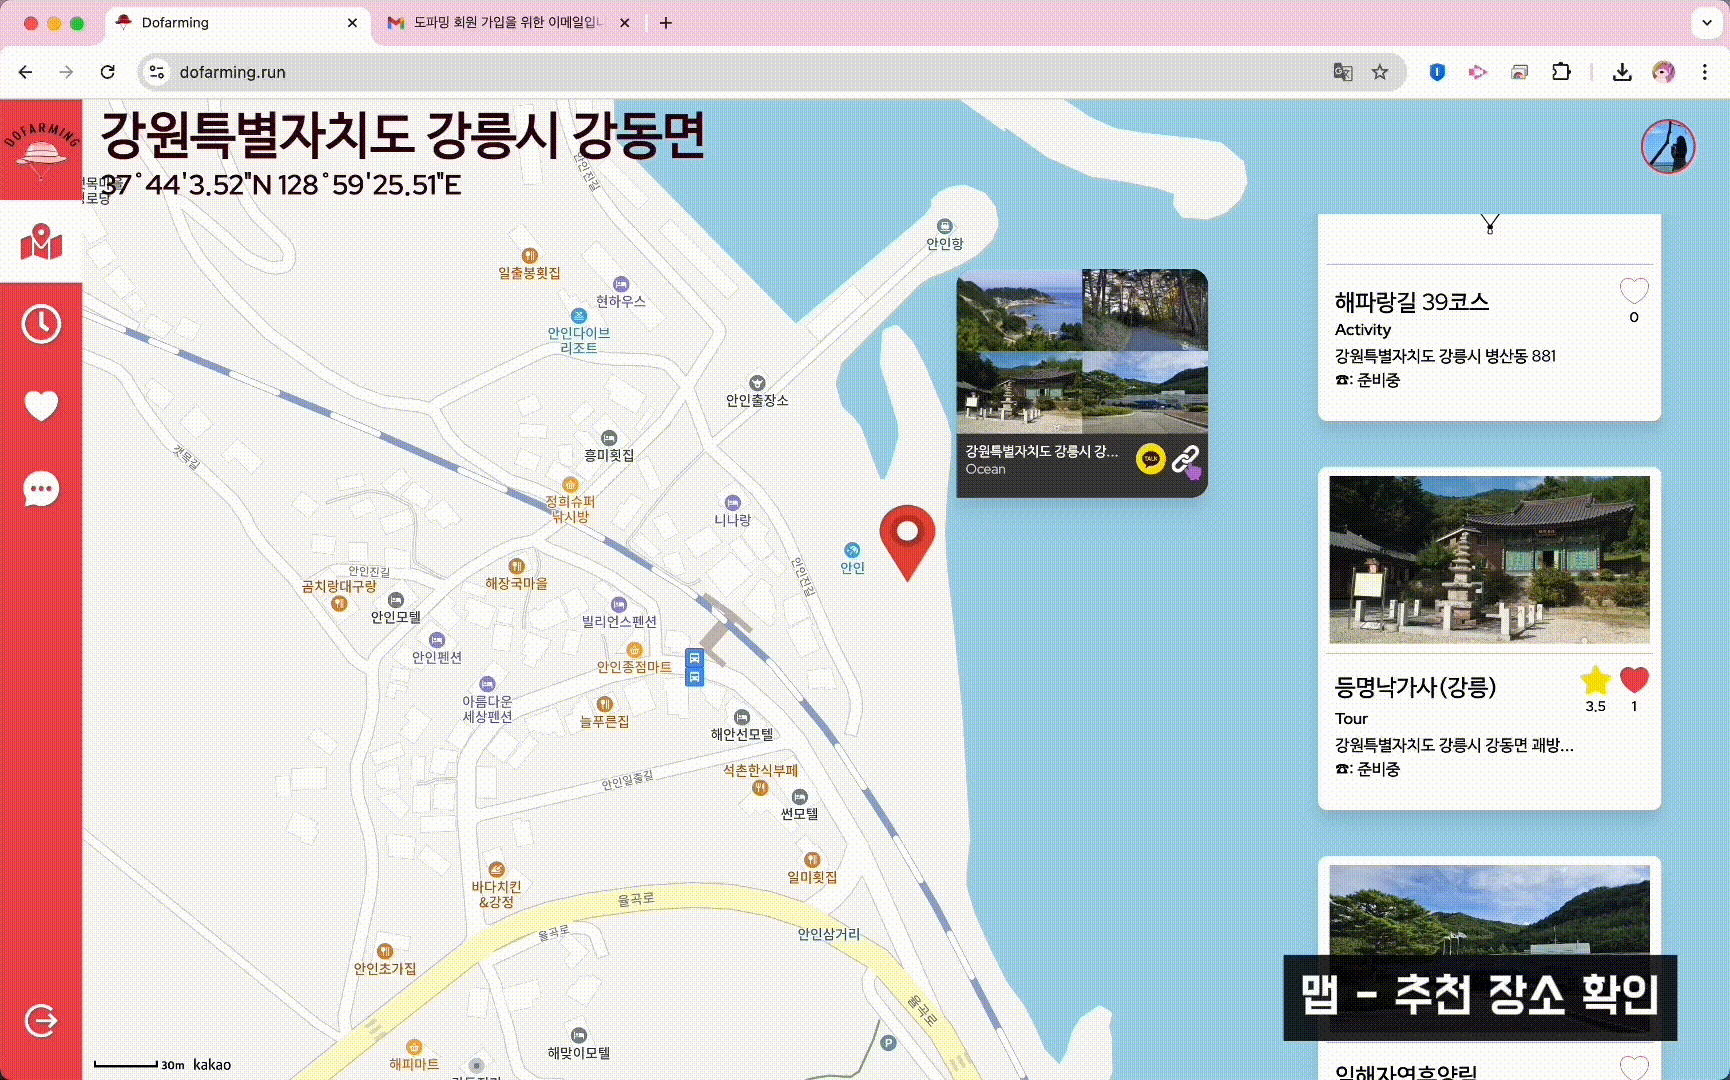The image size is (1730, 1080).
Task: Open 해파랑길 39코스 card title
Action: click(x=1411, y=302)
